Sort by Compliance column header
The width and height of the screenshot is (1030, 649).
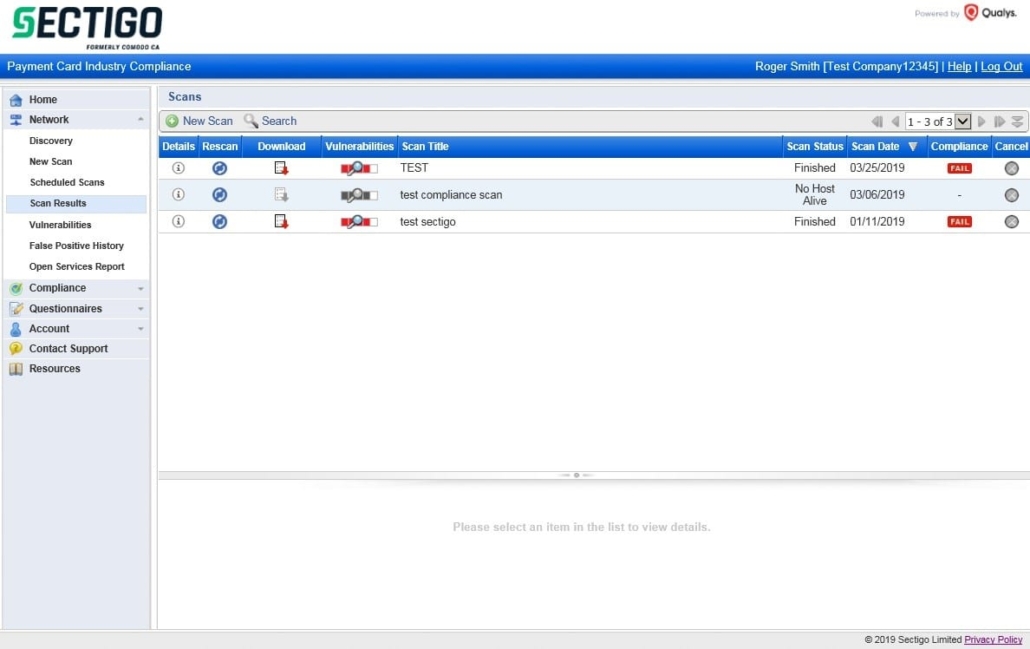(959, 146)
